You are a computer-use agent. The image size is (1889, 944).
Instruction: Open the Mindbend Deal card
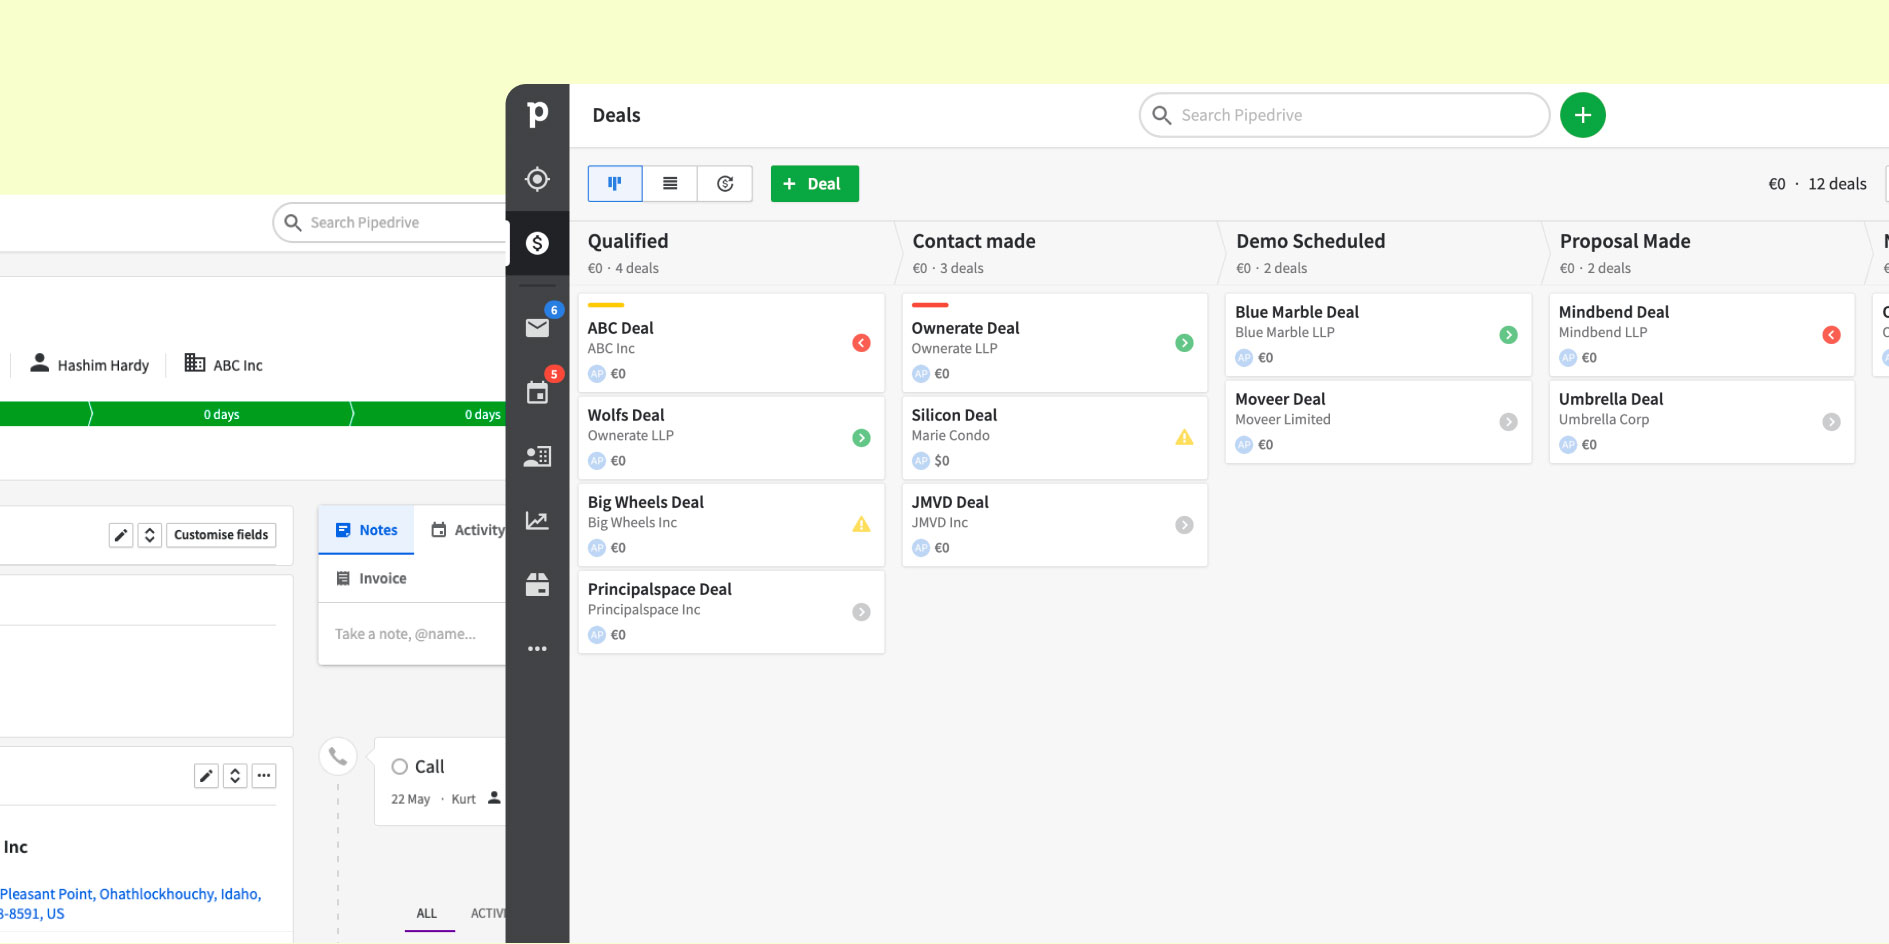pyautogui.click(x=1702, y=335)
